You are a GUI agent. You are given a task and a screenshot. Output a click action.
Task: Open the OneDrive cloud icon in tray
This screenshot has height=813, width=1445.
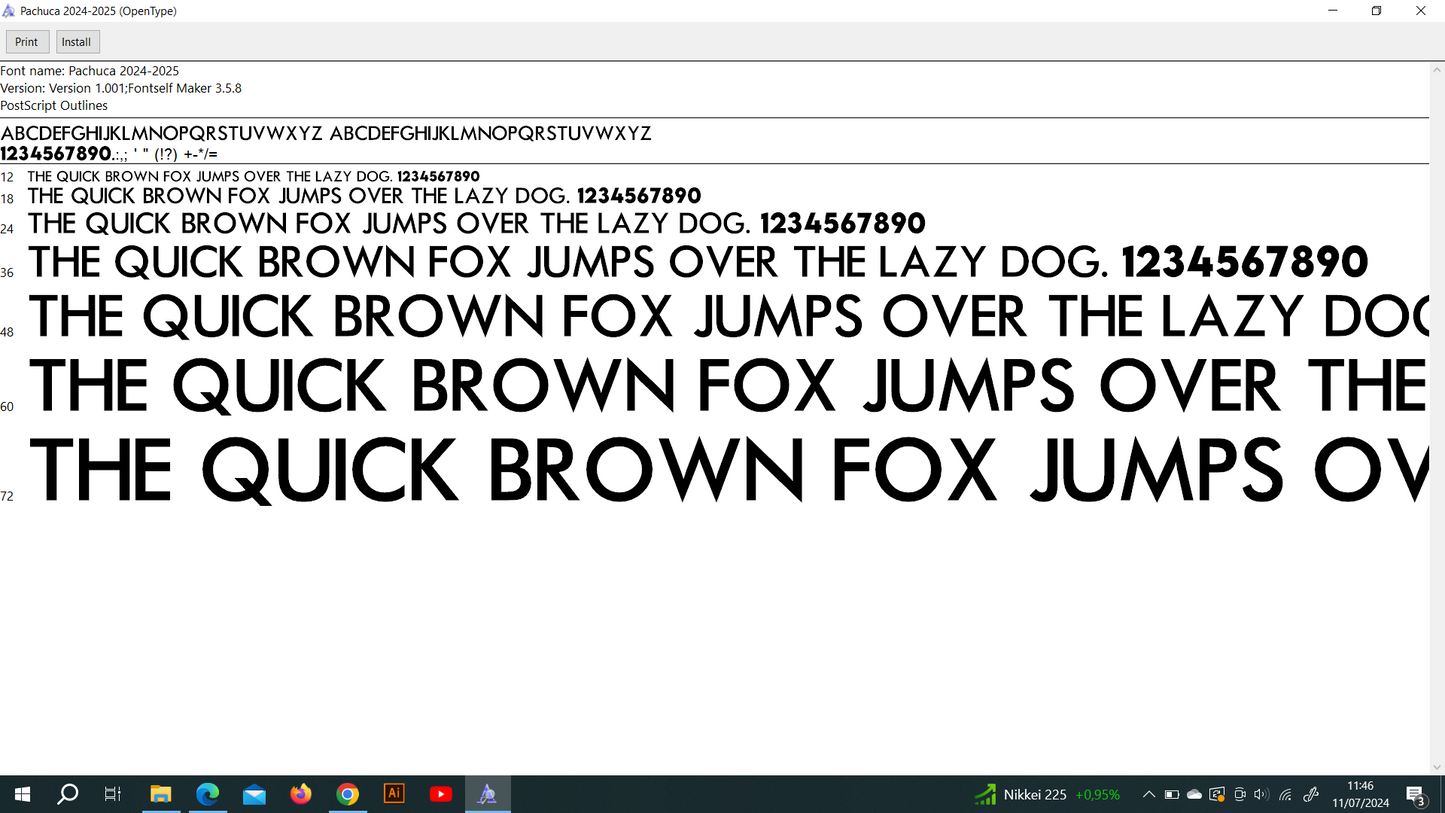pyautogui.click(x=1194, y=795)
